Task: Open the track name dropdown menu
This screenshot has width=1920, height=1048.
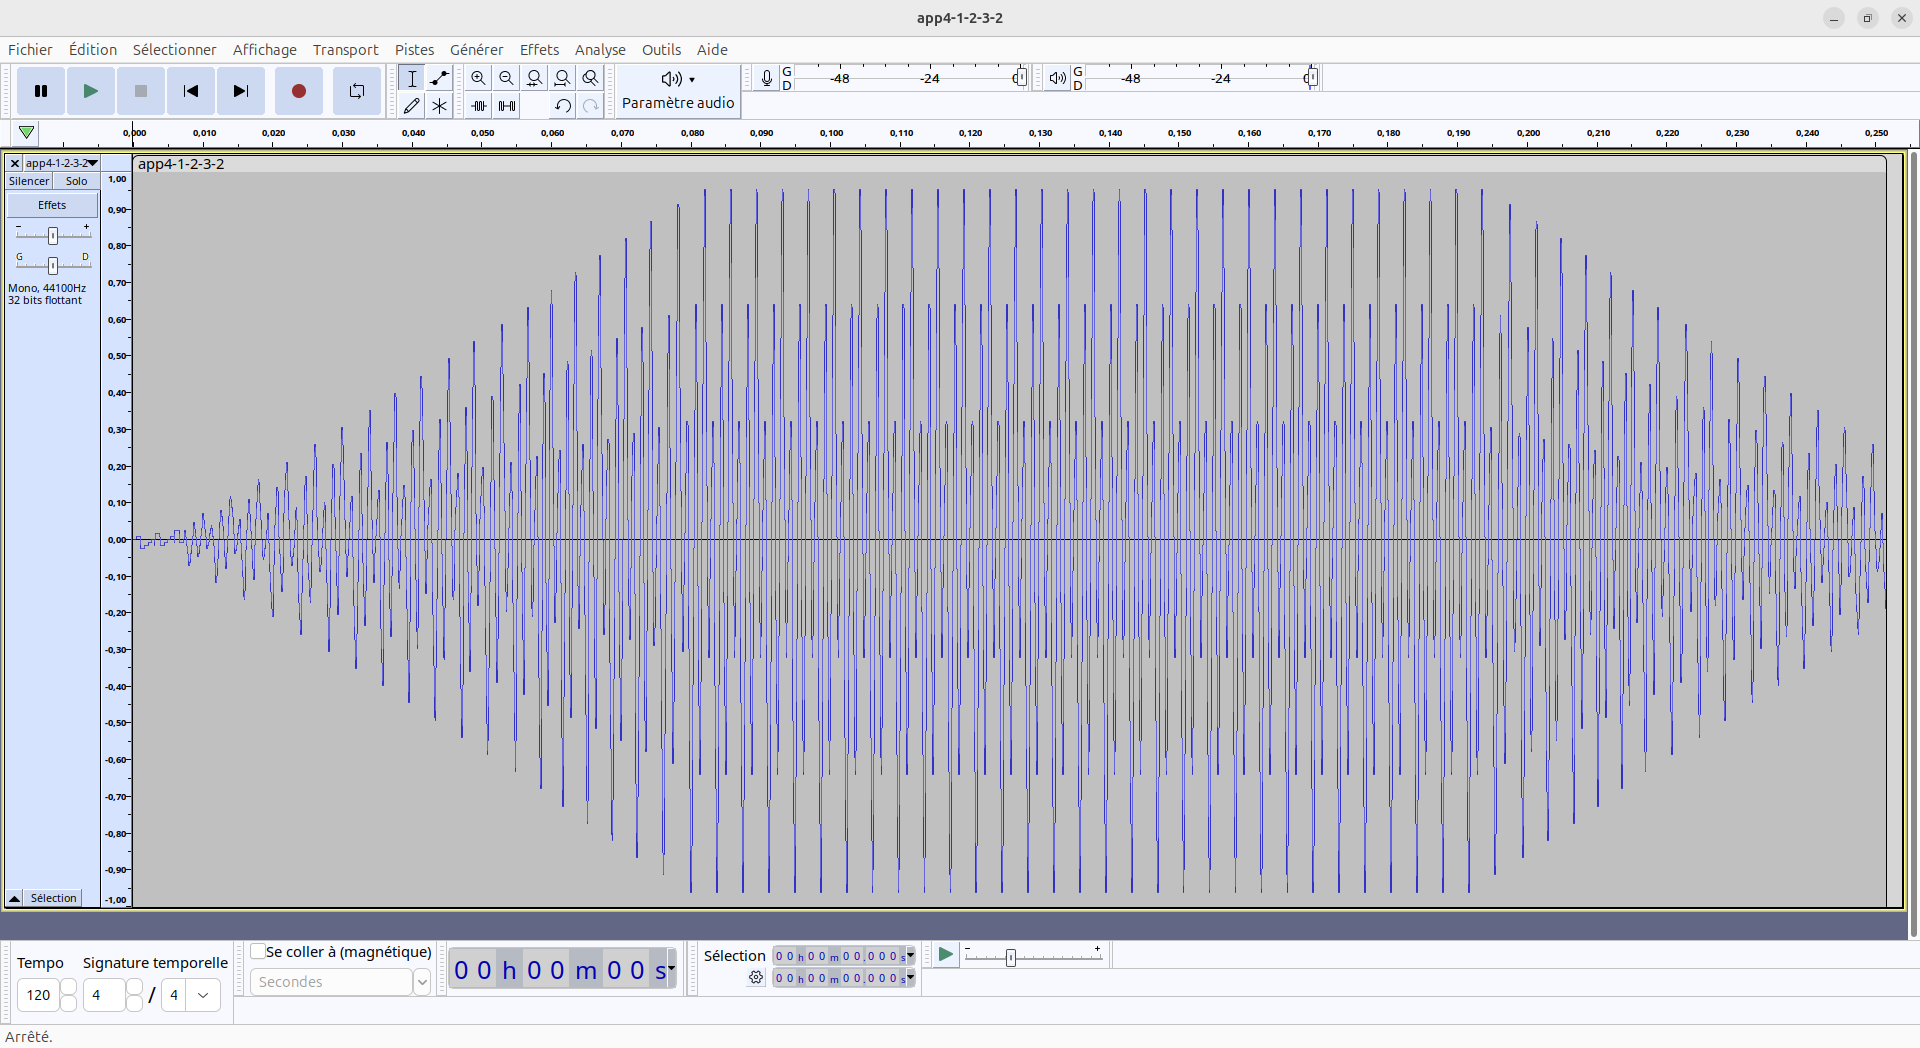Action: tap(61, 163)
